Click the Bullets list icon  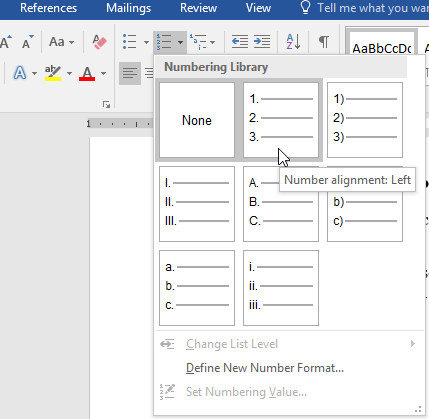click(130, 42)
